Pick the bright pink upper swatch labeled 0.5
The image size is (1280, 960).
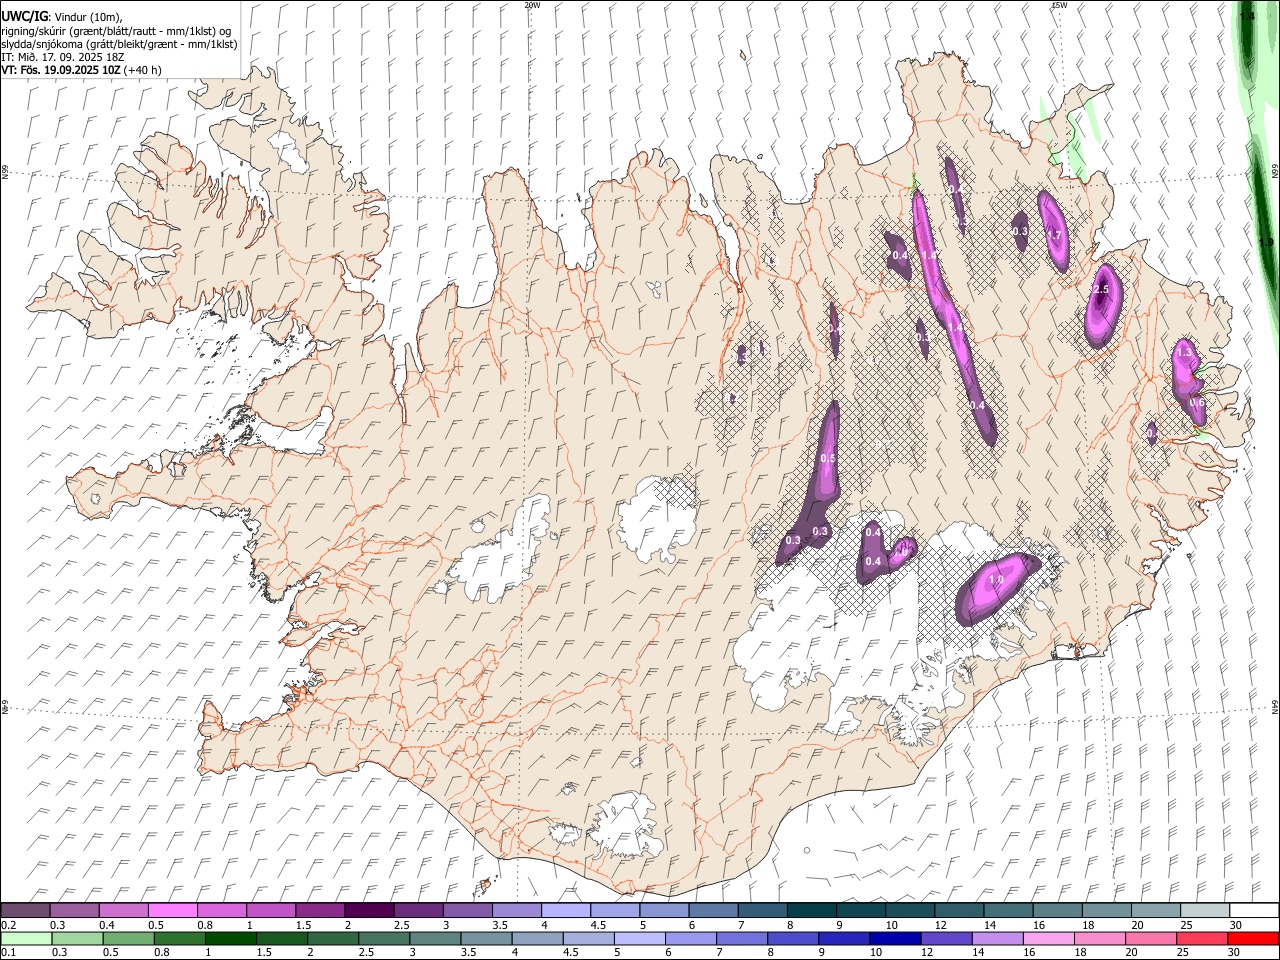[173, 910]
